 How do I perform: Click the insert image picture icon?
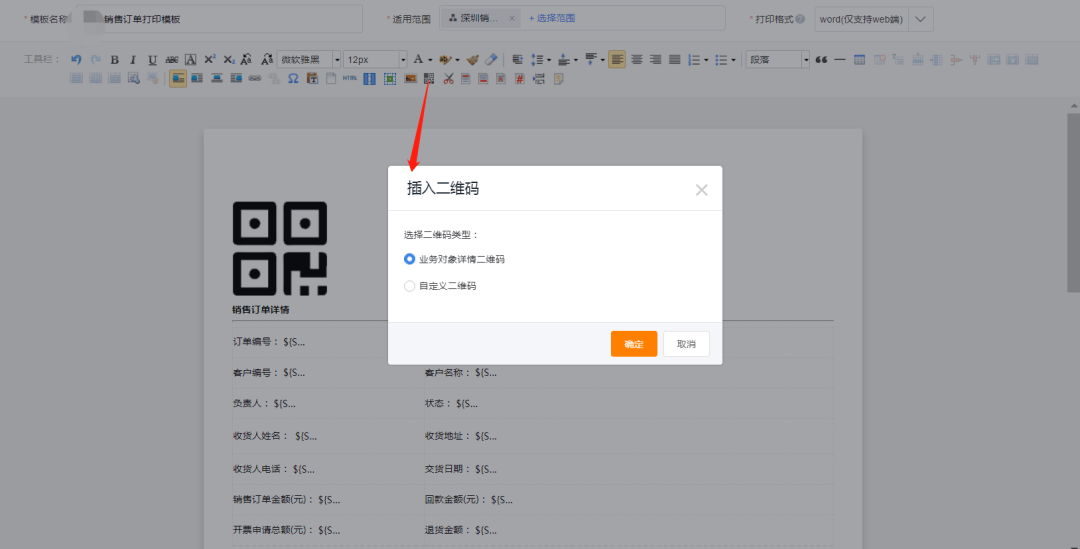coord(410,79)
